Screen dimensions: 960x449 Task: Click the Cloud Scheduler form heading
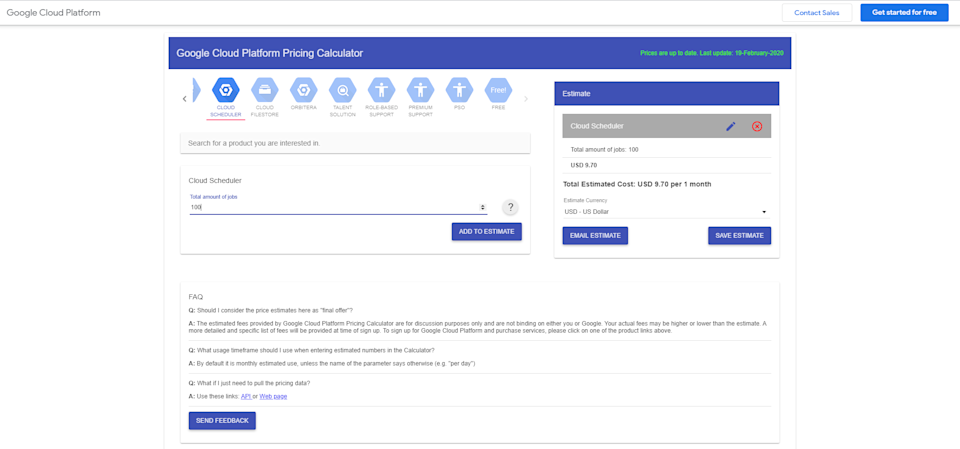tap(215, 181)
